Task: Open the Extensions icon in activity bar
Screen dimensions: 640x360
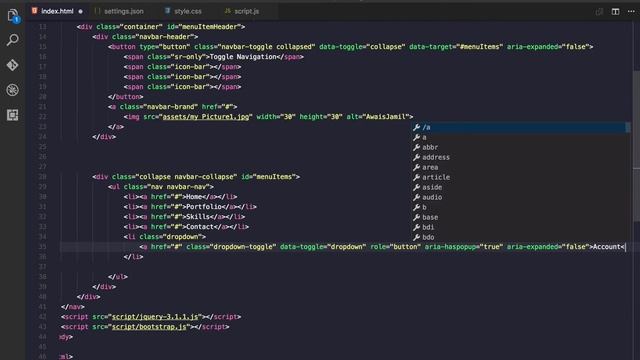Action: tap(13, 115)
